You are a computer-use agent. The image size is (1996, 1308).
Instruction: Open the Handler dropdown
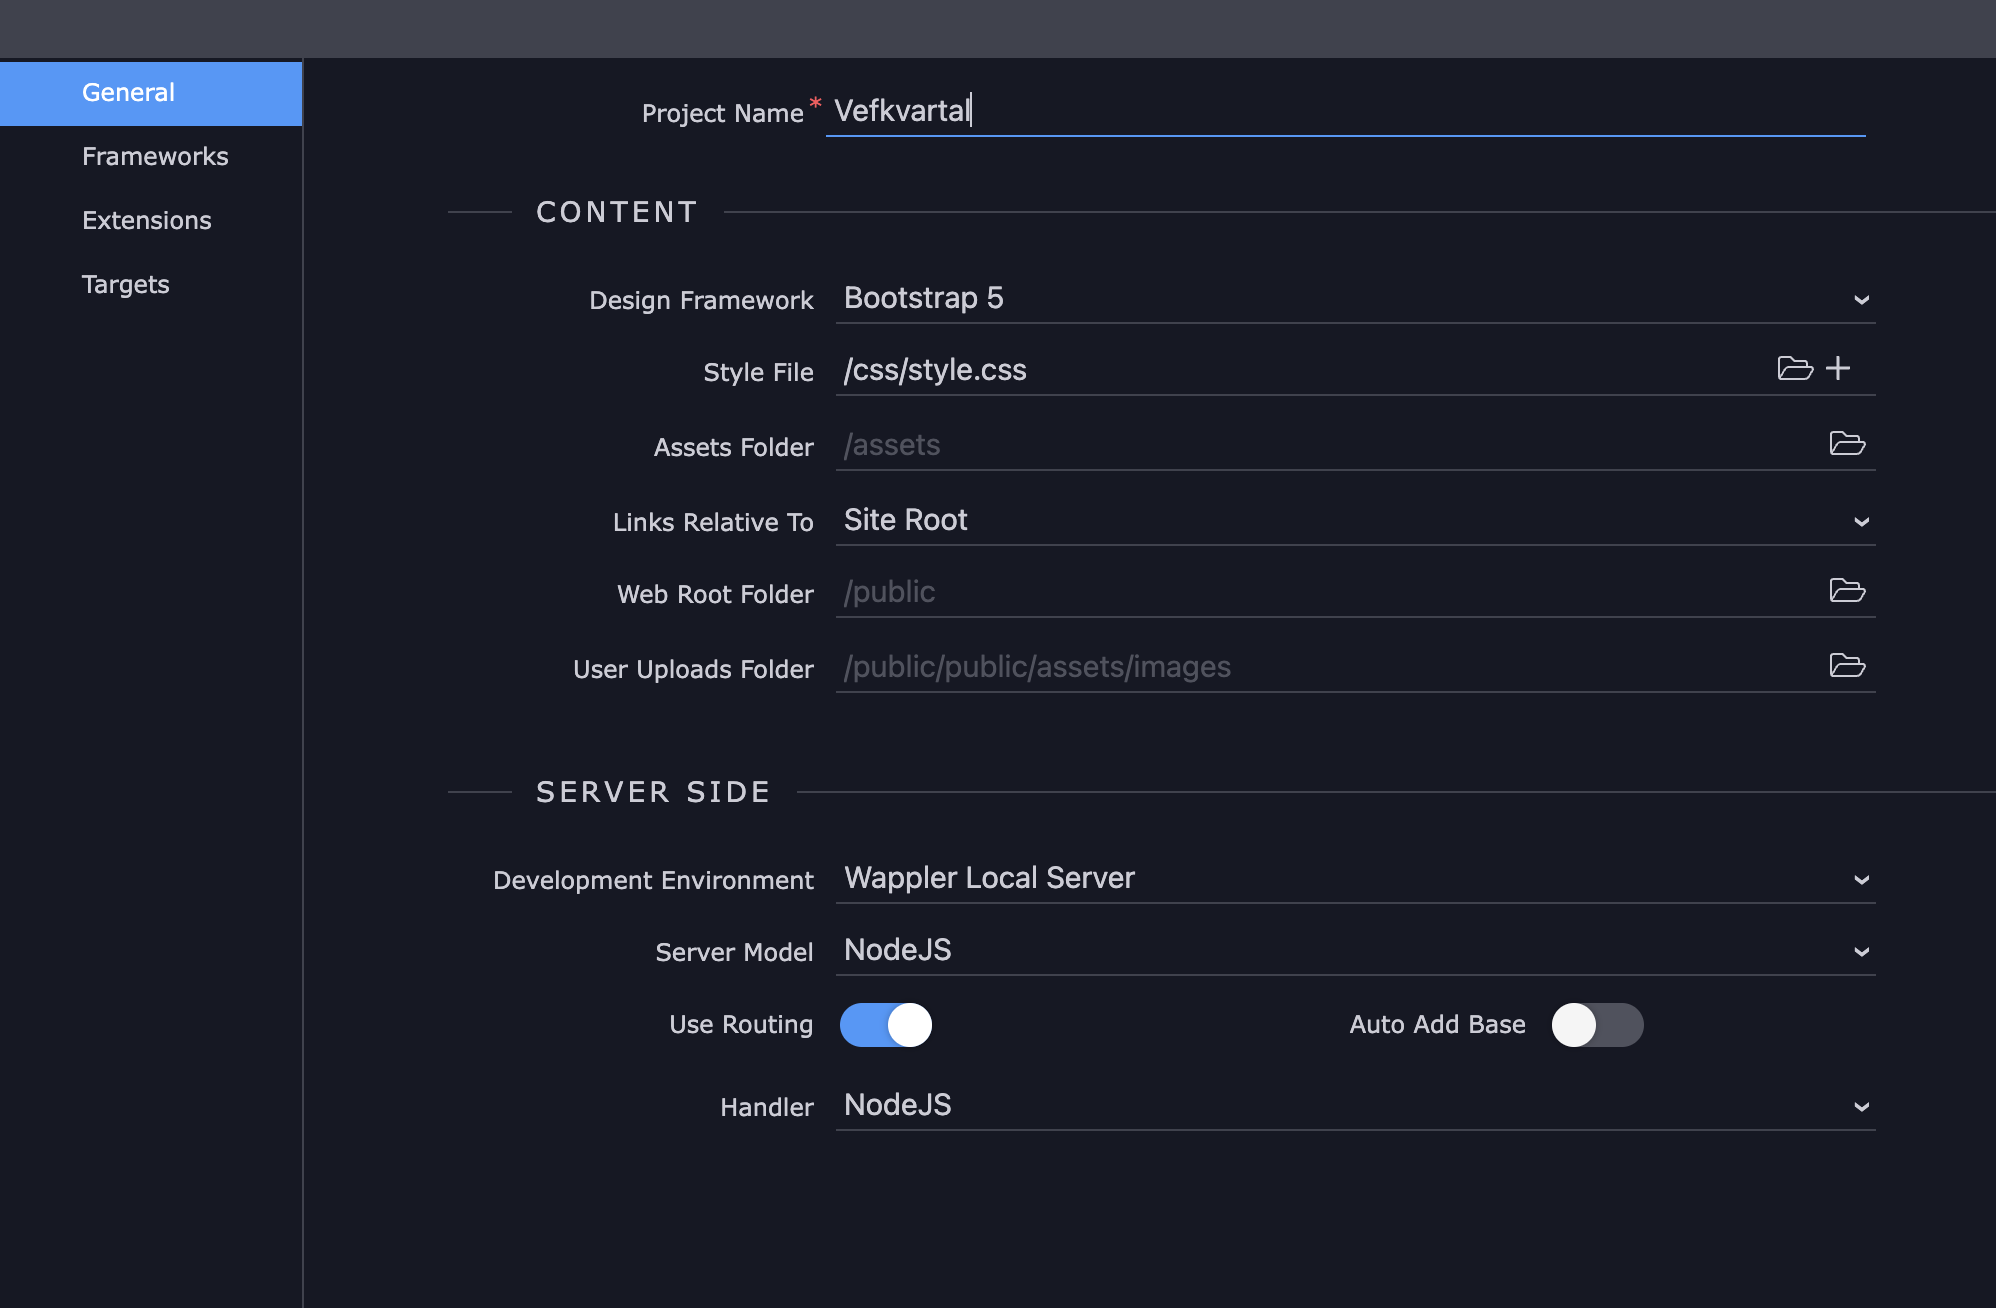pyautogui.click(x=1355, y=1105)
